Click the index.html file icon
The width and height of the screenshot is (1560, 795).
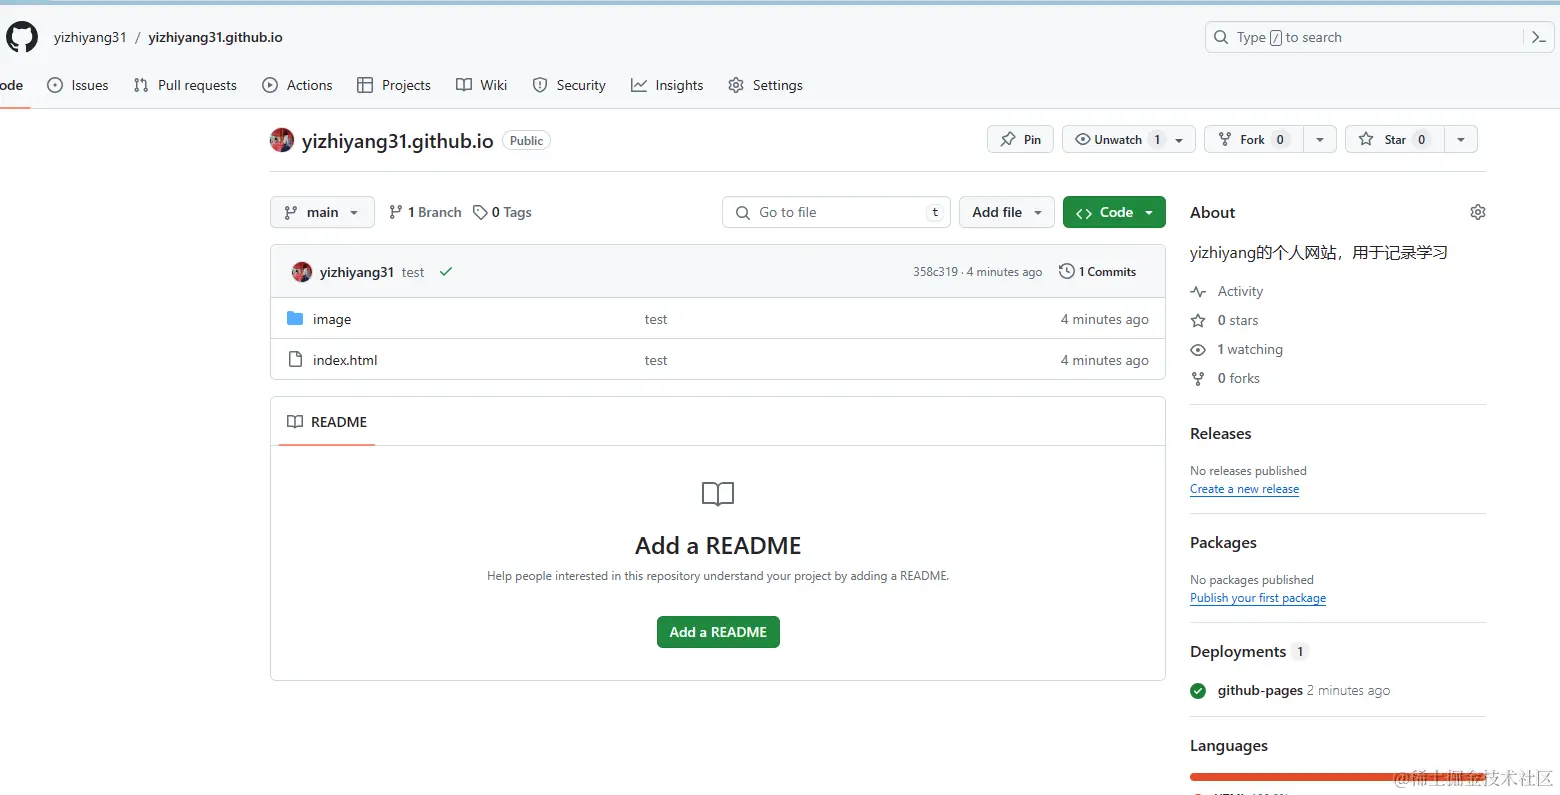click(x=295, y=359)
